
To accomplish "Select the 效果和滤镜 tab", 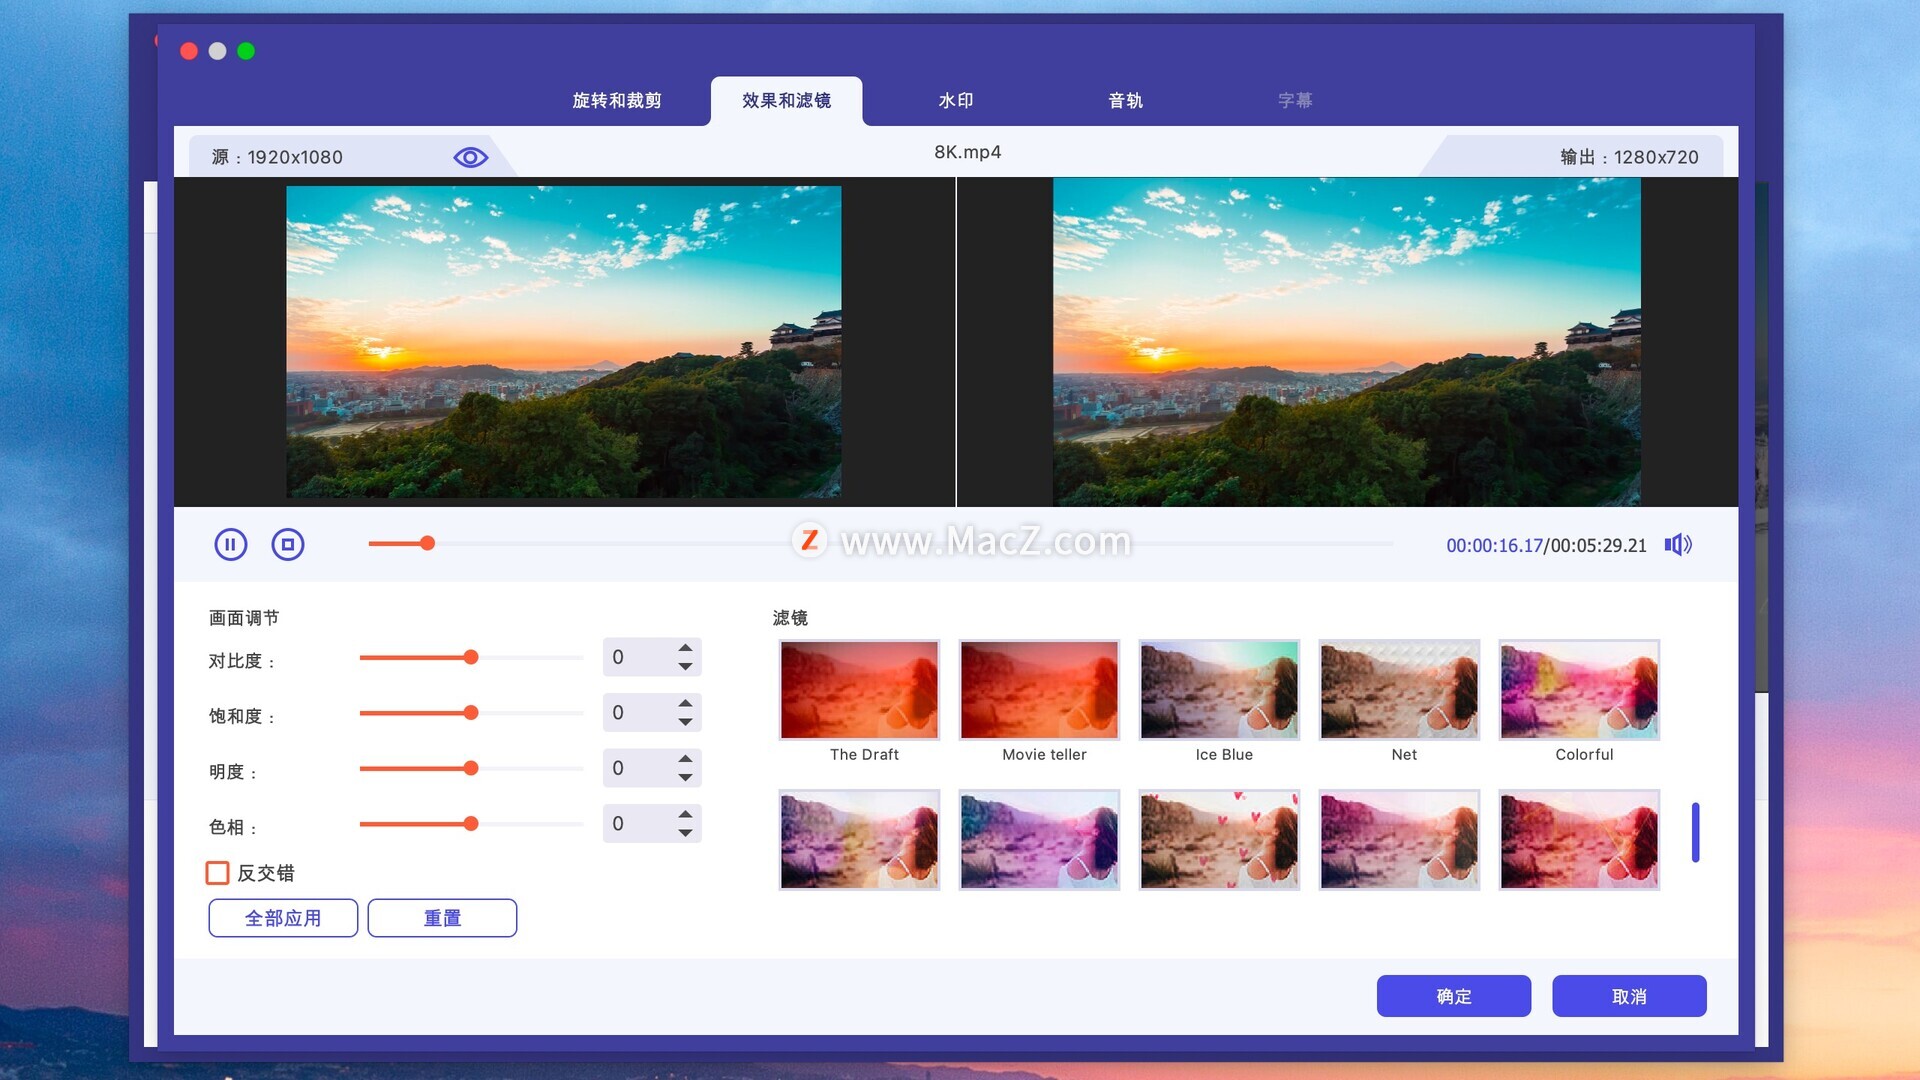I will (787, 100).
